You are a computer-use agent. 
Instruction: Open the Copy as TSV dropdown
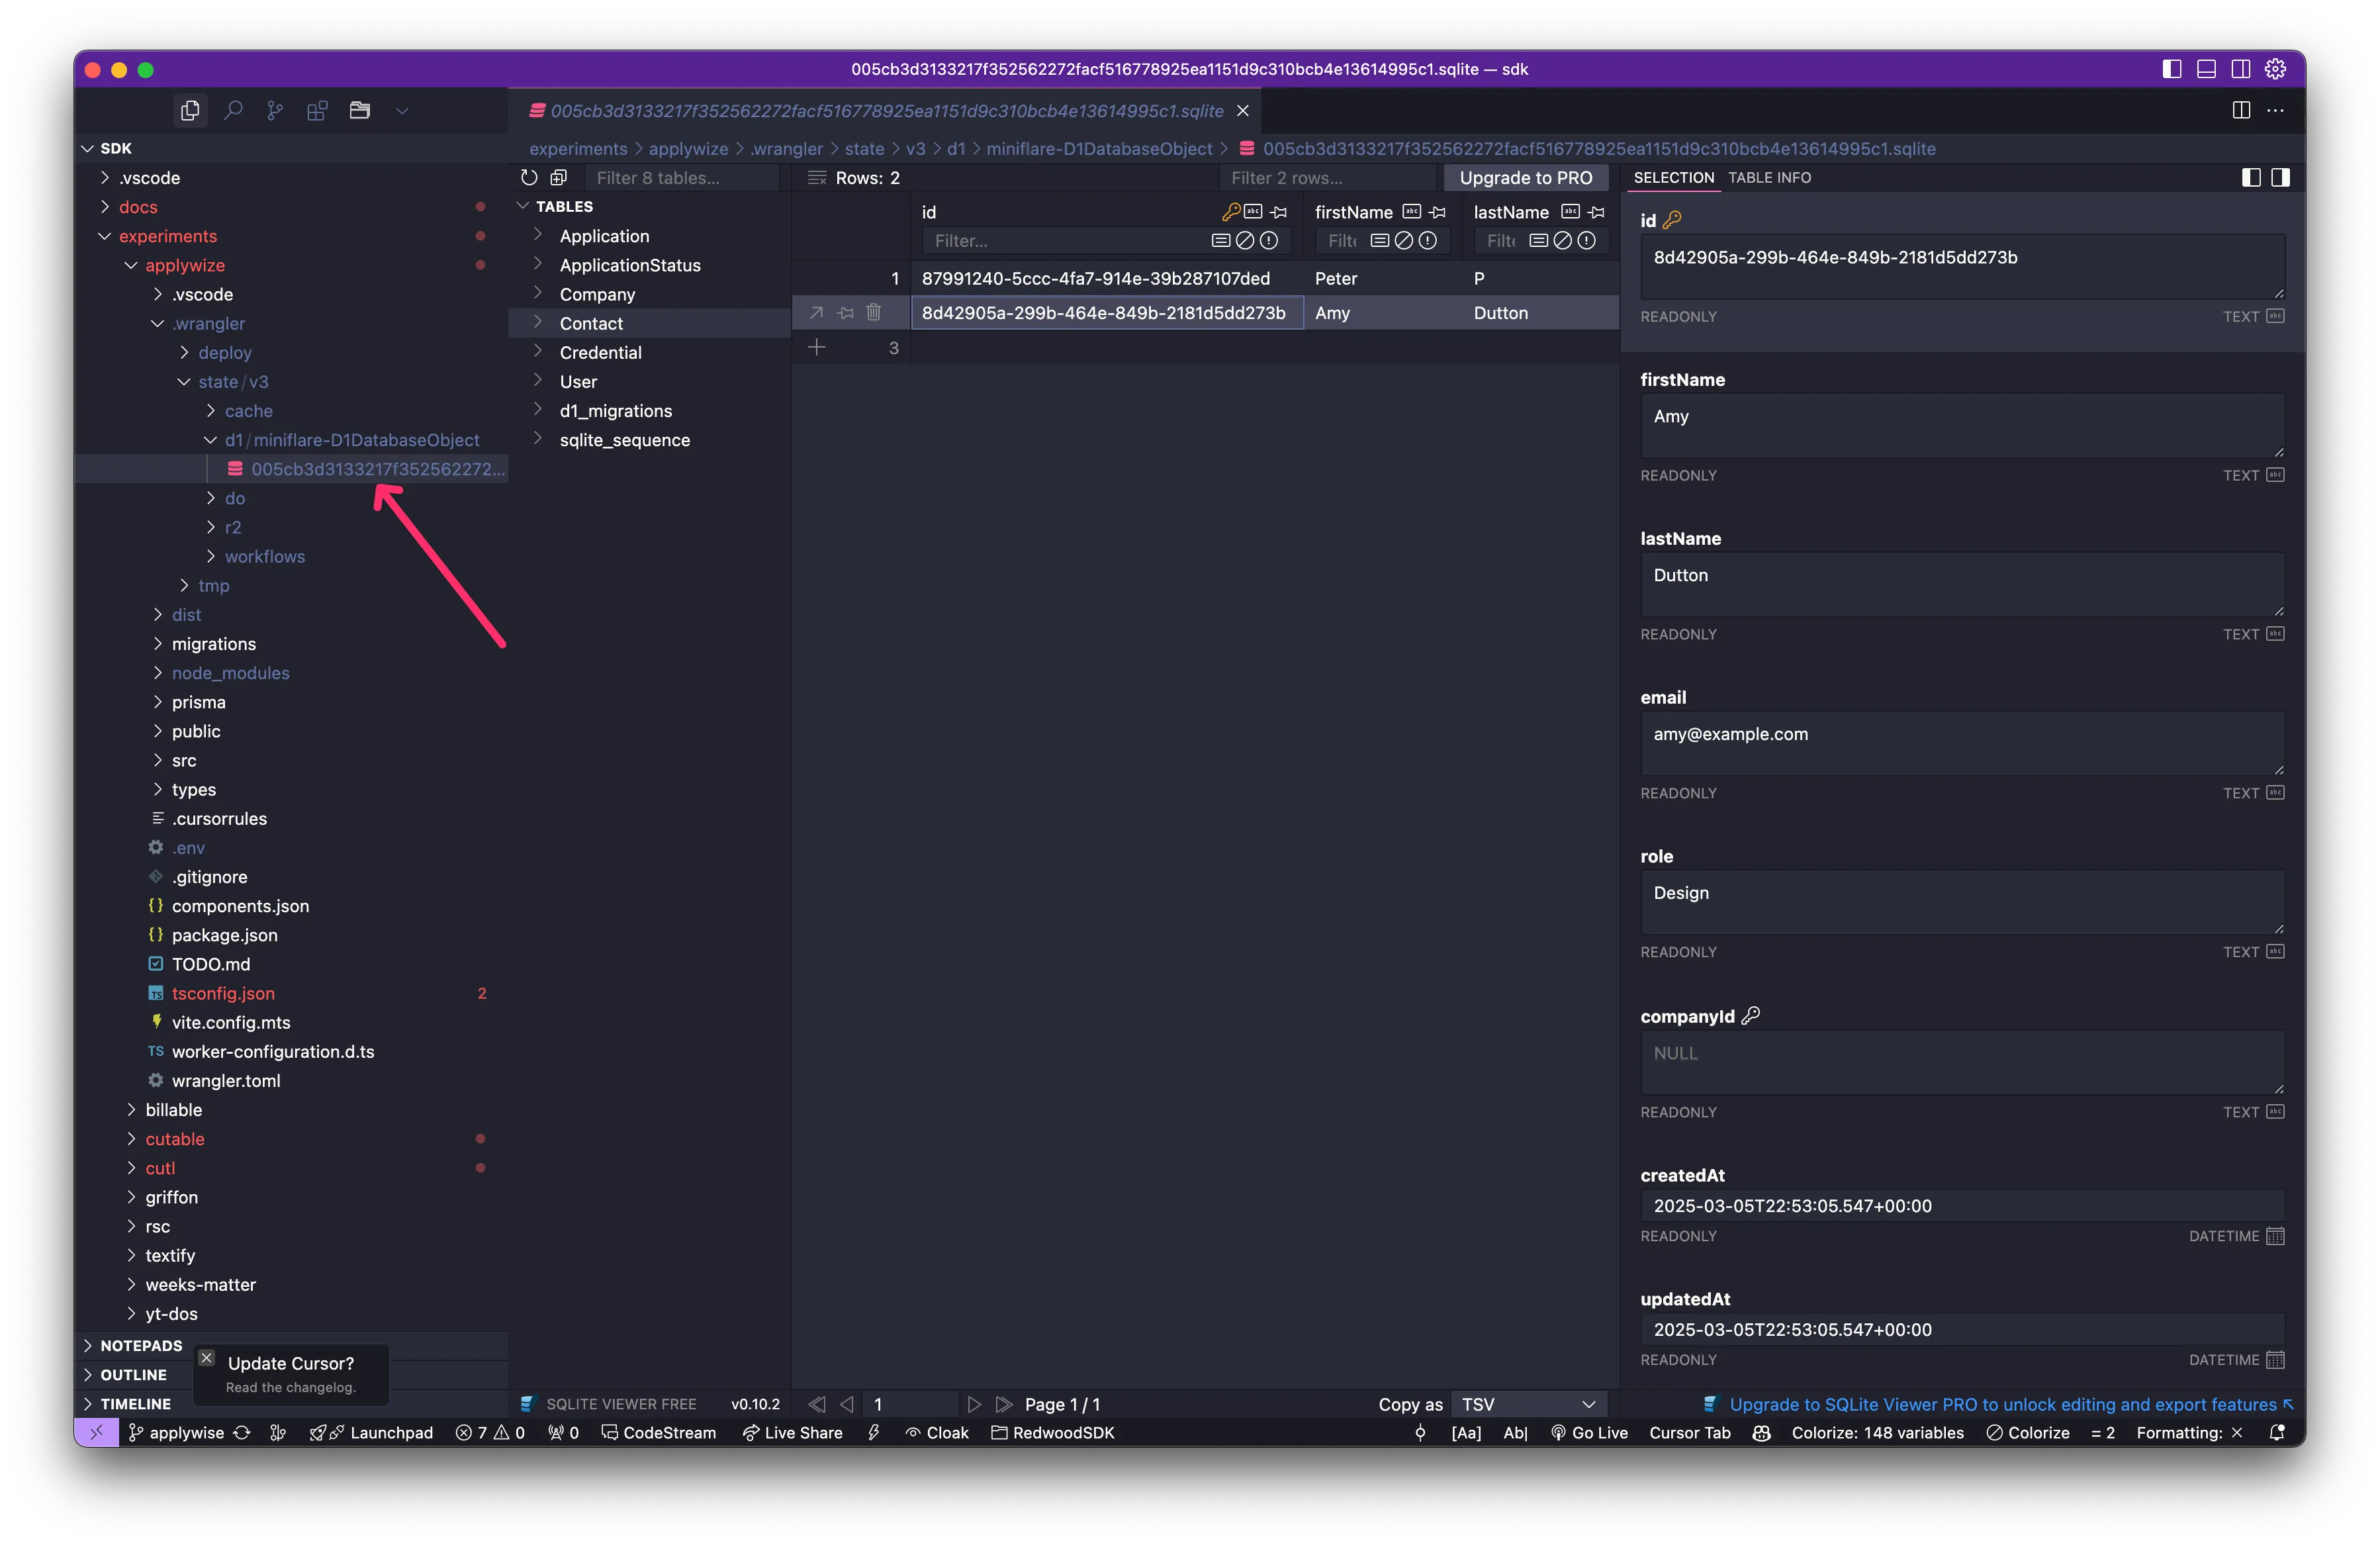point(1528,1404)
